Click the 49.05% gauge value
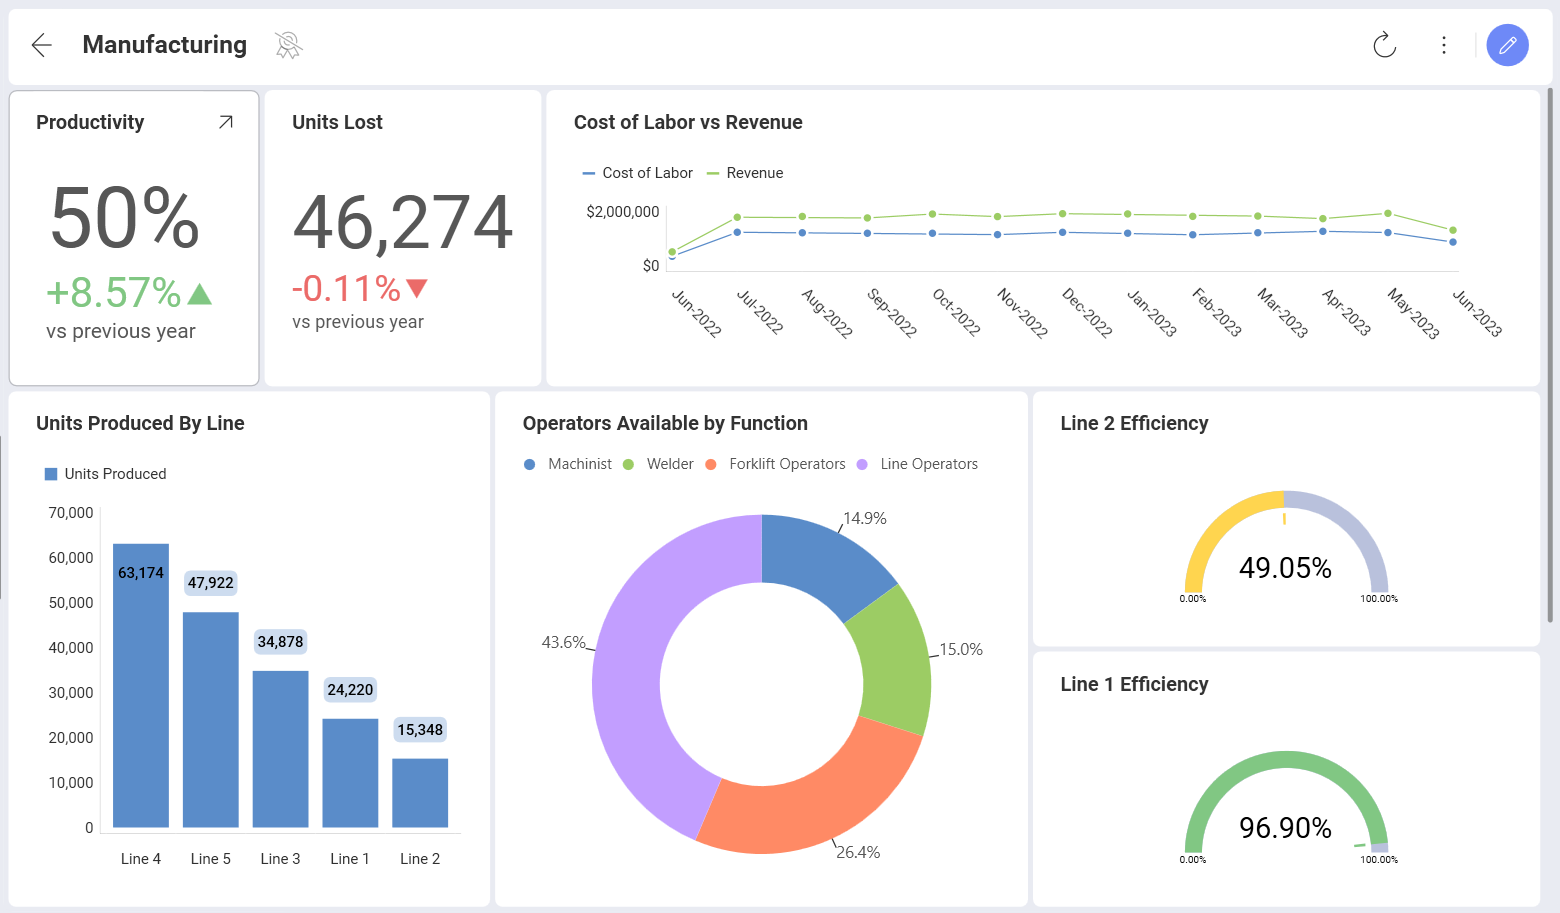Image resolution: width=1560 pixels, height=913 pixels. (x=1285, y=568)
